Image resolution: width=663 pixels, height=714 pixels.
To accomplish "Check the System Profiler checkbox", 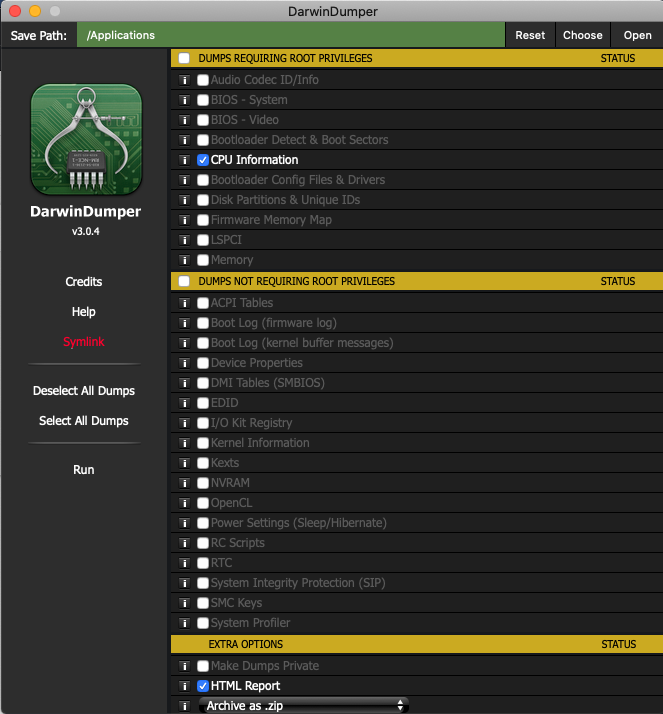I will (x=203, y=623).
